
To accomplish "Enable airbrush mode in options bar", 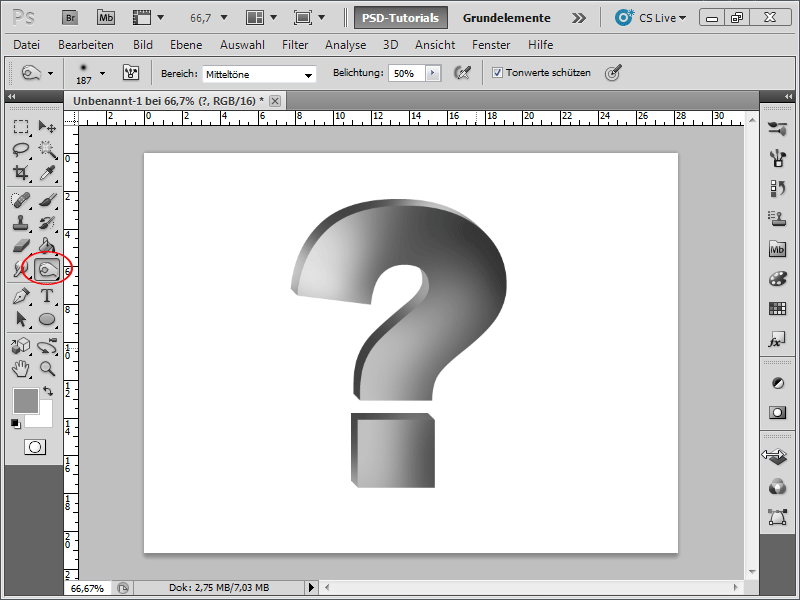I will 462,73.
